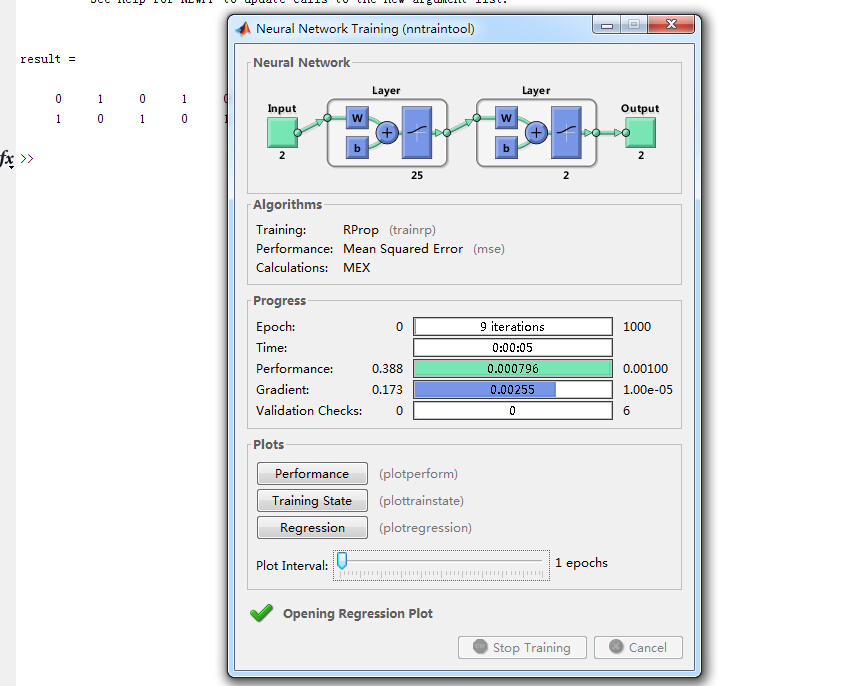Image resolution: width=850 pixels, height=686 pixels.
Task: Click the initial gradient value '0.173'
Action: 388,389
